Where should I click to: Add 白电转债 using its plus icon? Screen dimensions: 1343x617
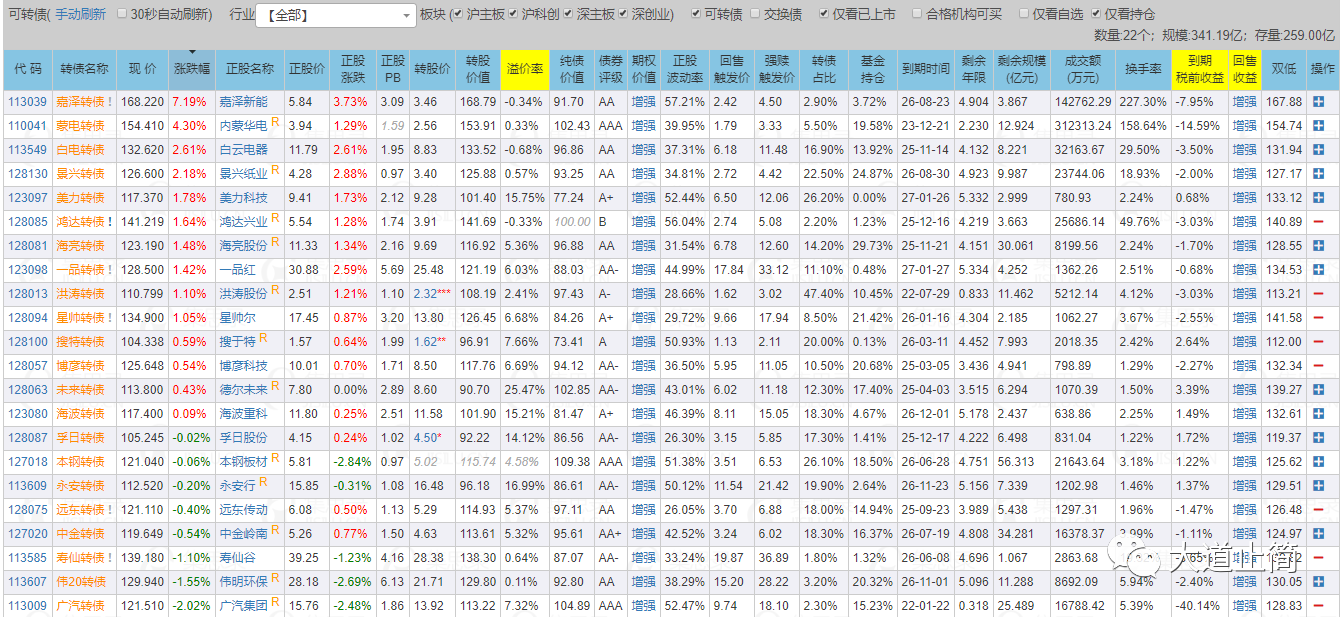(1321, 150)
